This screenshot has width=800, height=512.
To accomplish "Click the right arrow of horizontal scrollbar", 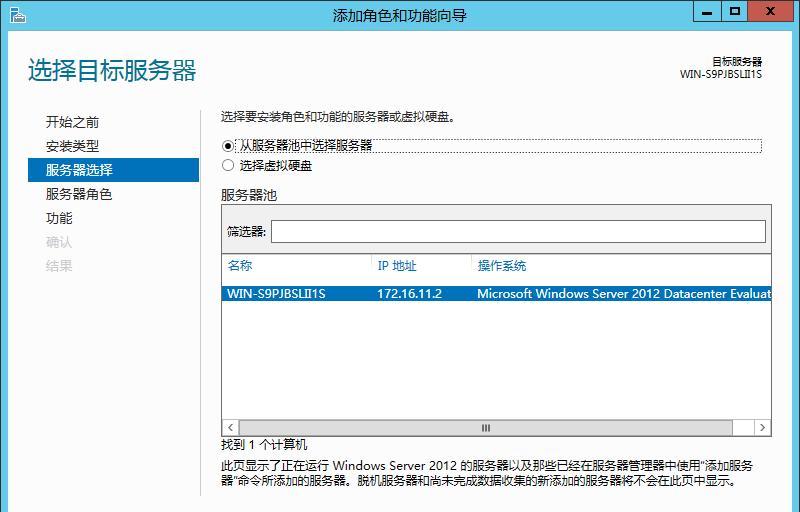I will [x=762, y=427].
